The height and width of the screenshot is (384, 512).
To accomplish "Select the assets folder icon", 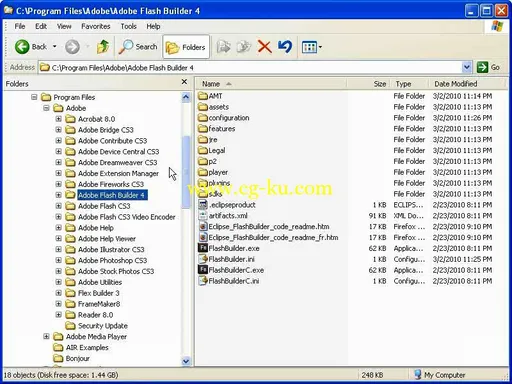I will (203, 107).
